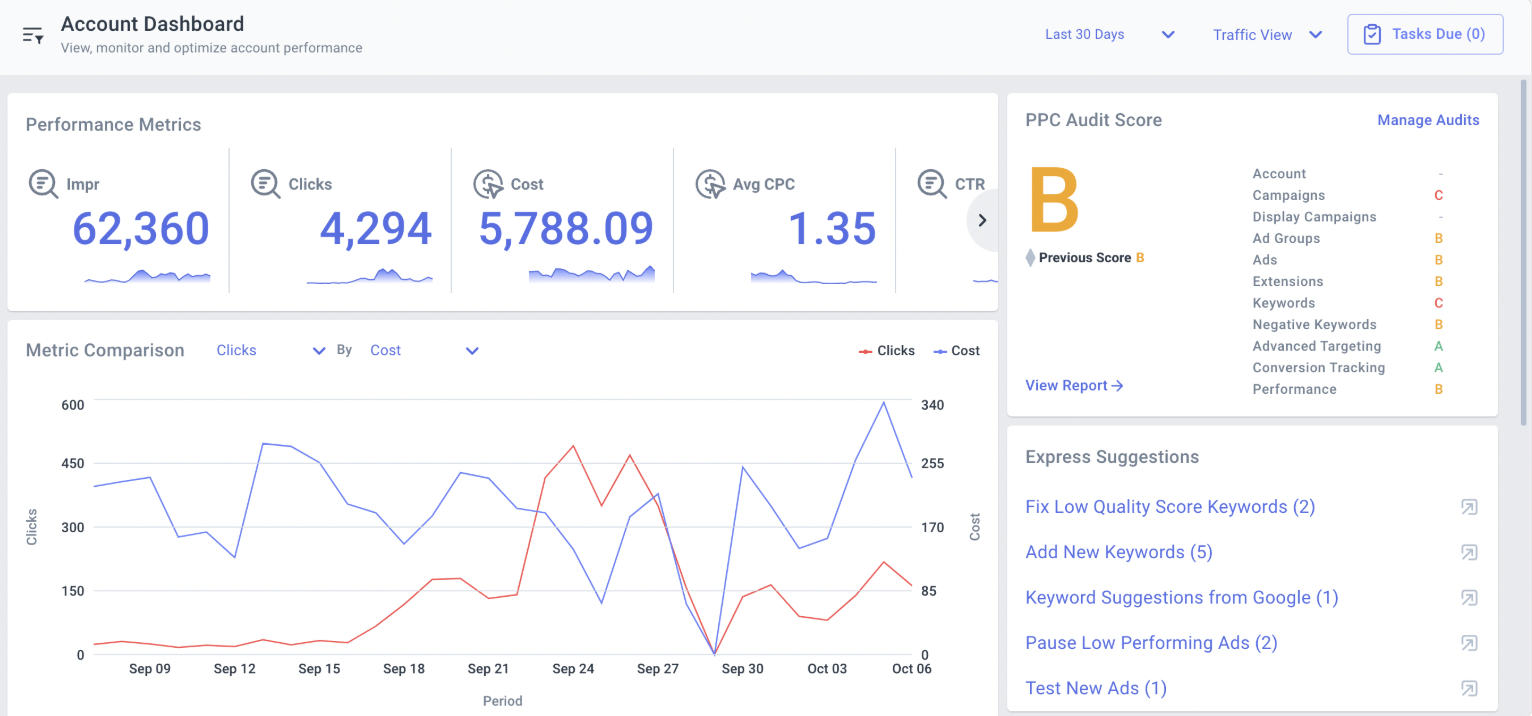Open the filter menu icon beside Account Dashboard

(33, 35)
